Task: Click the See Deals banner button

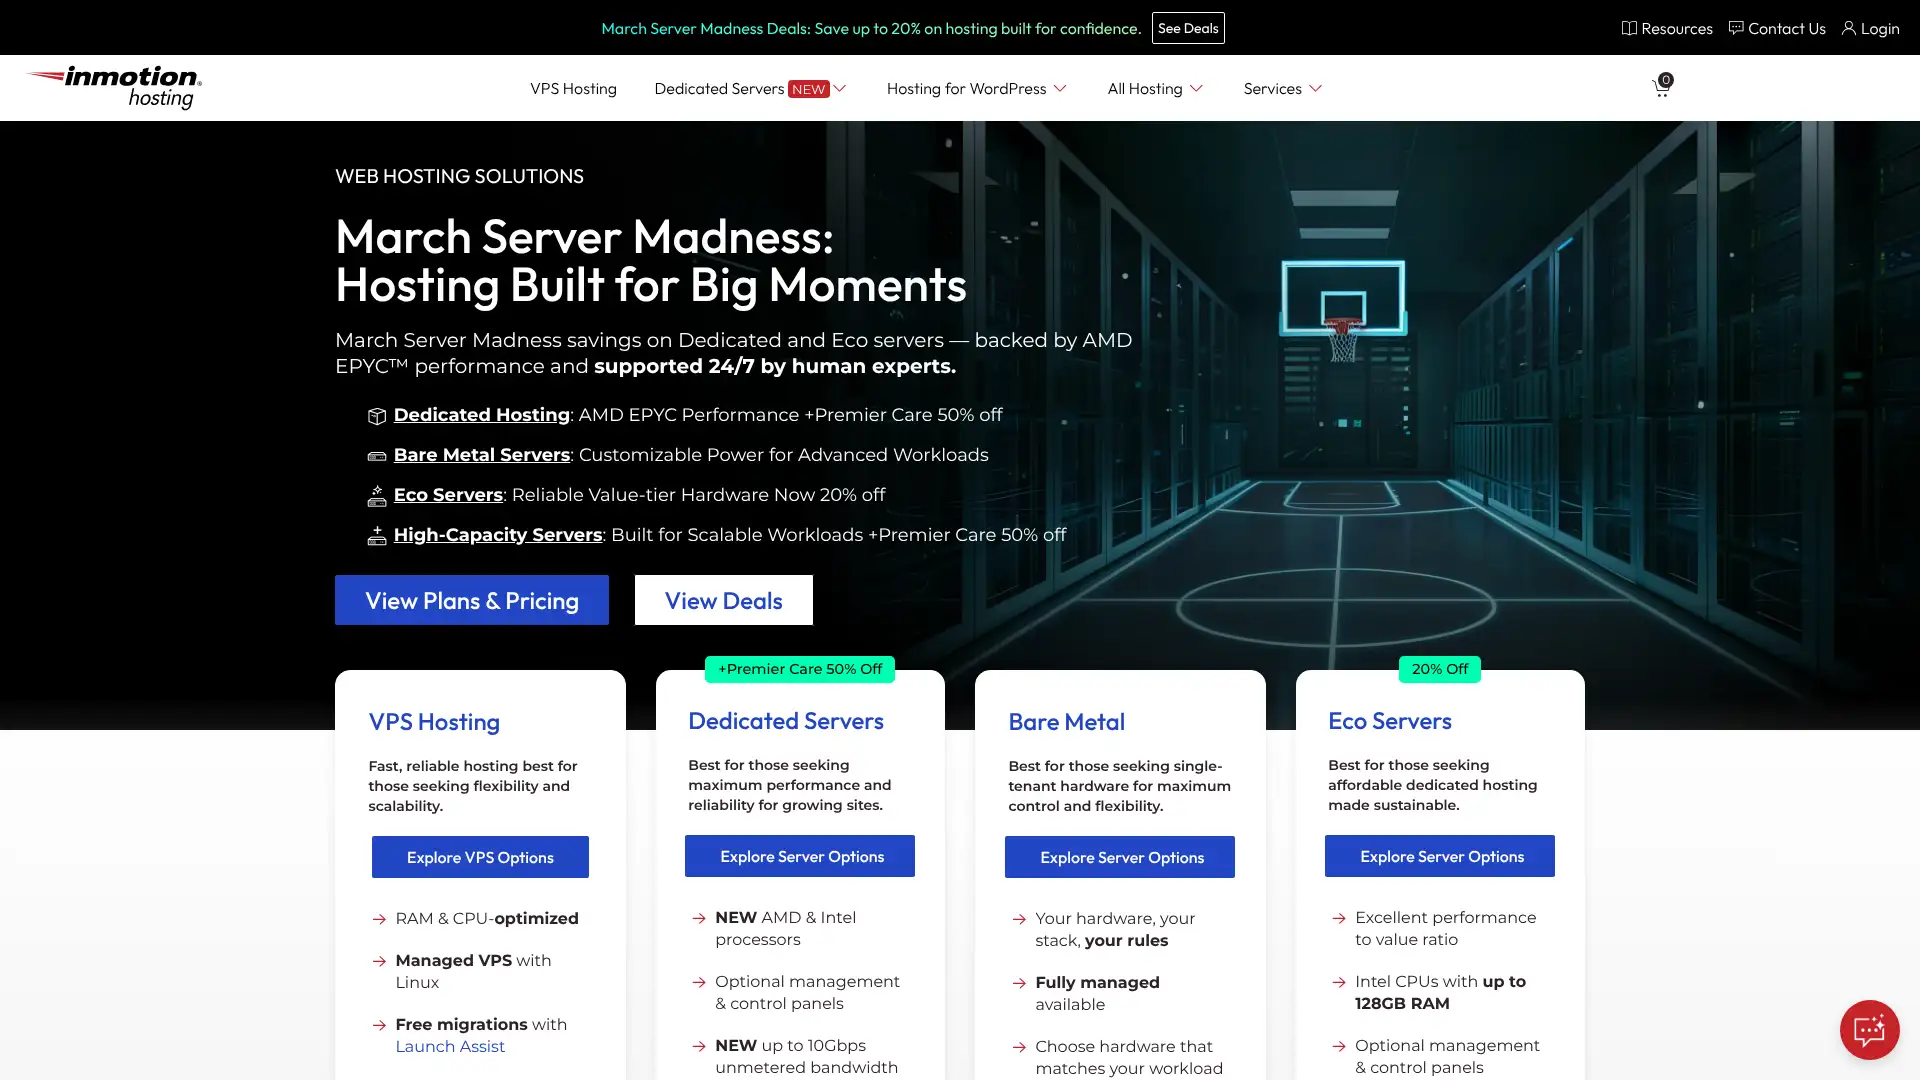Action: tap(1188, 28)
